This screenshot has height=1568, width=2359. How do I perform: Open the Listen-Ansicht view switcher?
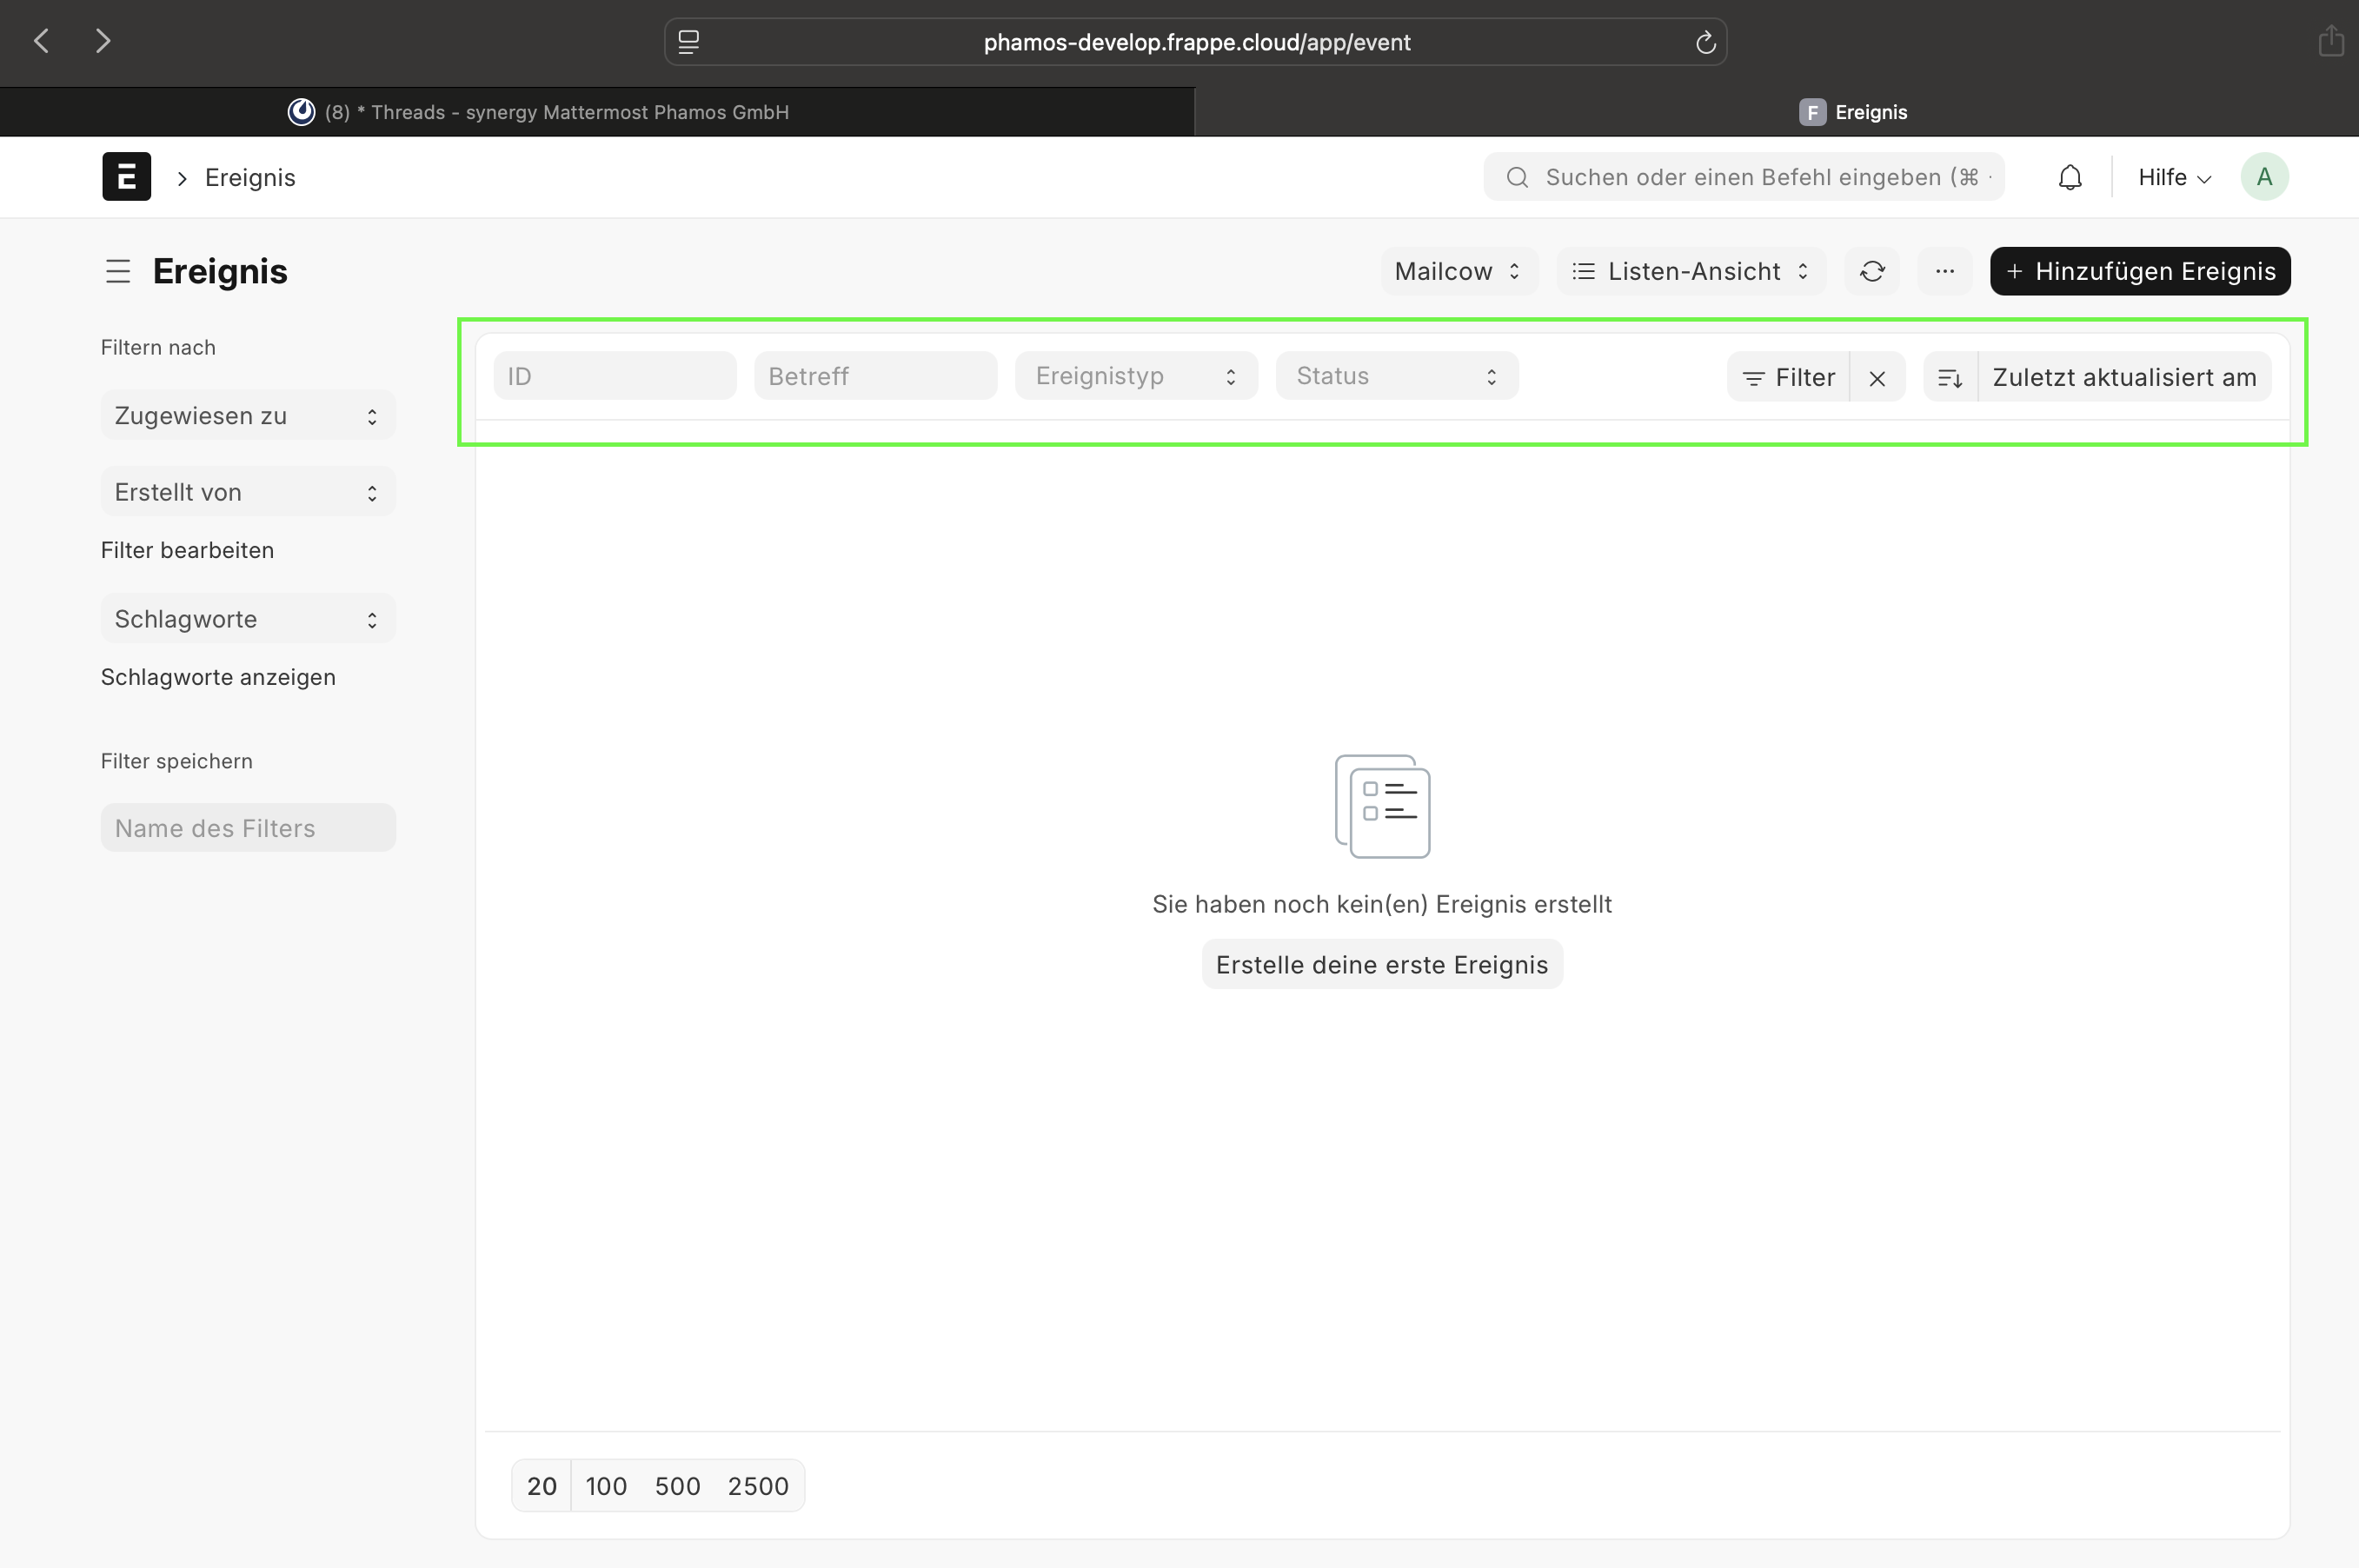(1690, 271)
